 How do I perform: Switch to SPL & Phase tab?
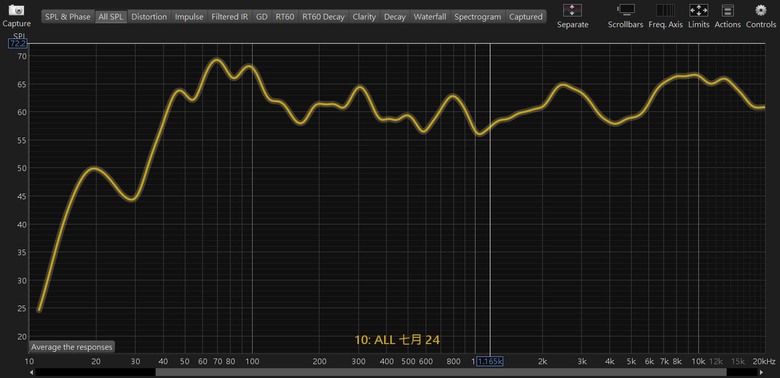coord(68,16)
